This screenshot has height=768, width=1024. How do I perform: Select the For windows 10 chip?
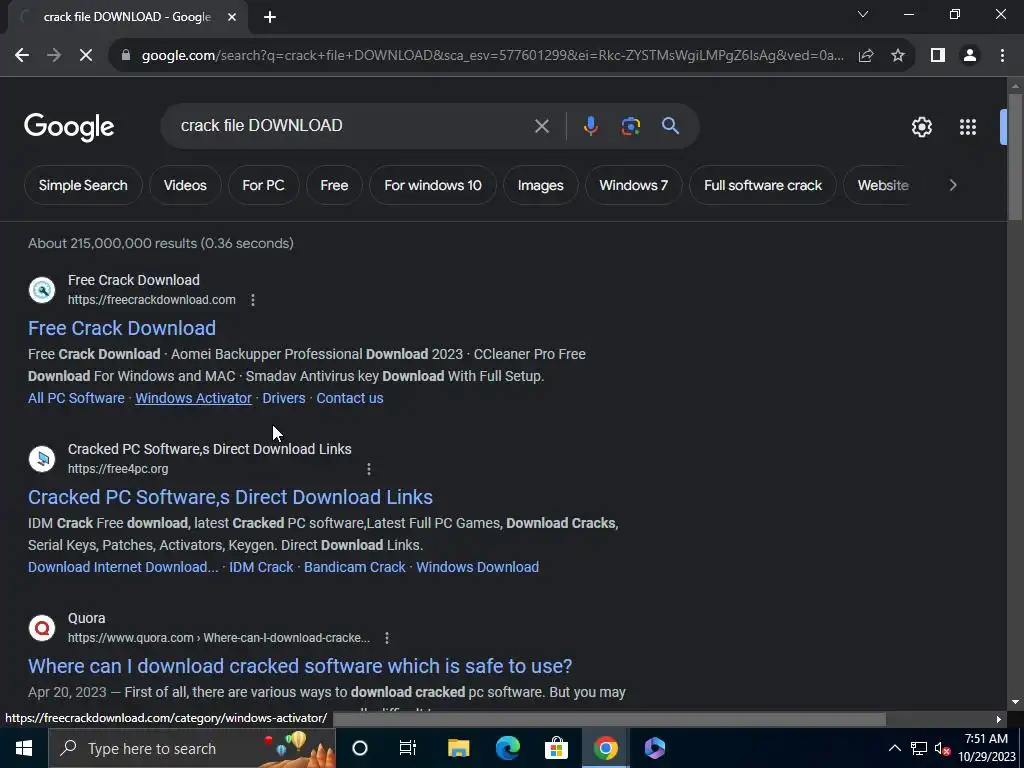(433, 185)
